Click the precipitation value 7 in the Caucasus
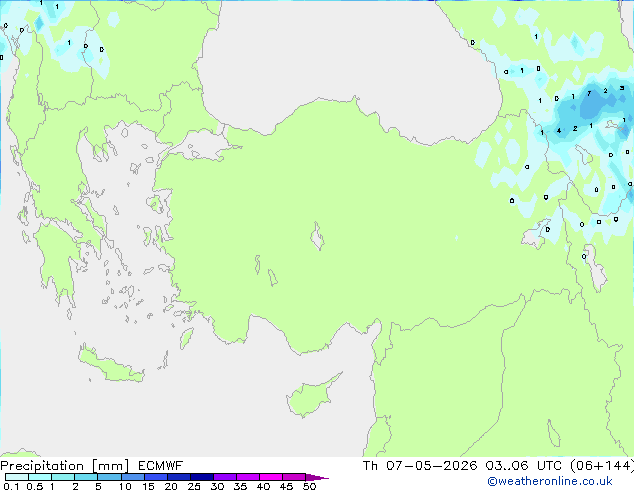Screen dimensions: 634x490 589,94
